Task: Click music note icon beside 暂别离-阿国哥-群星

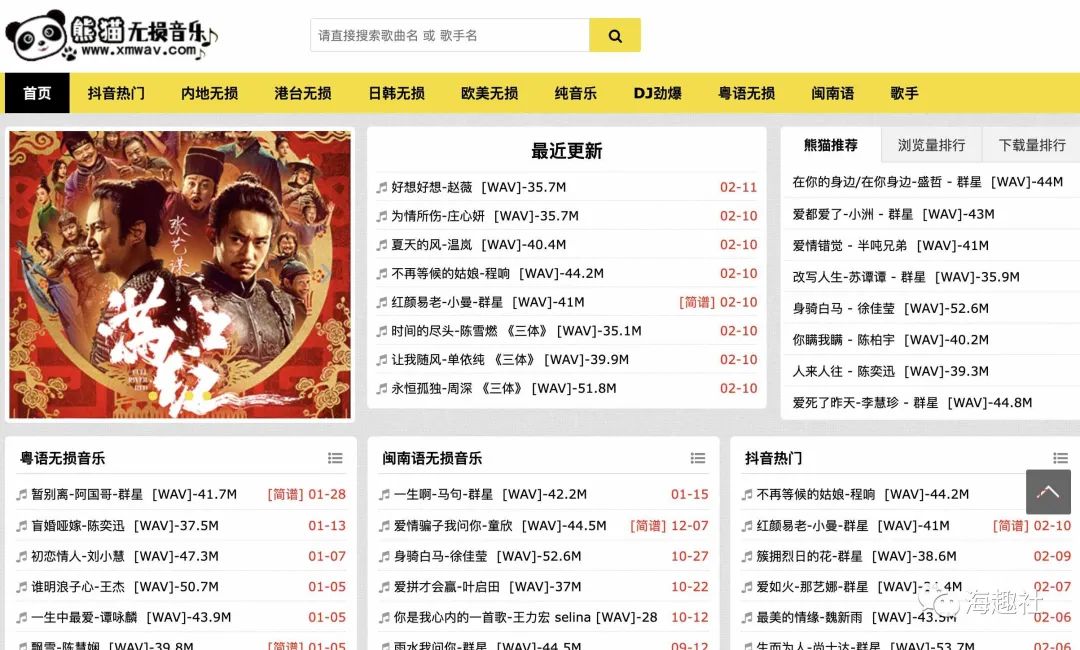Action: pyautogui.click(x=22, y=494)
